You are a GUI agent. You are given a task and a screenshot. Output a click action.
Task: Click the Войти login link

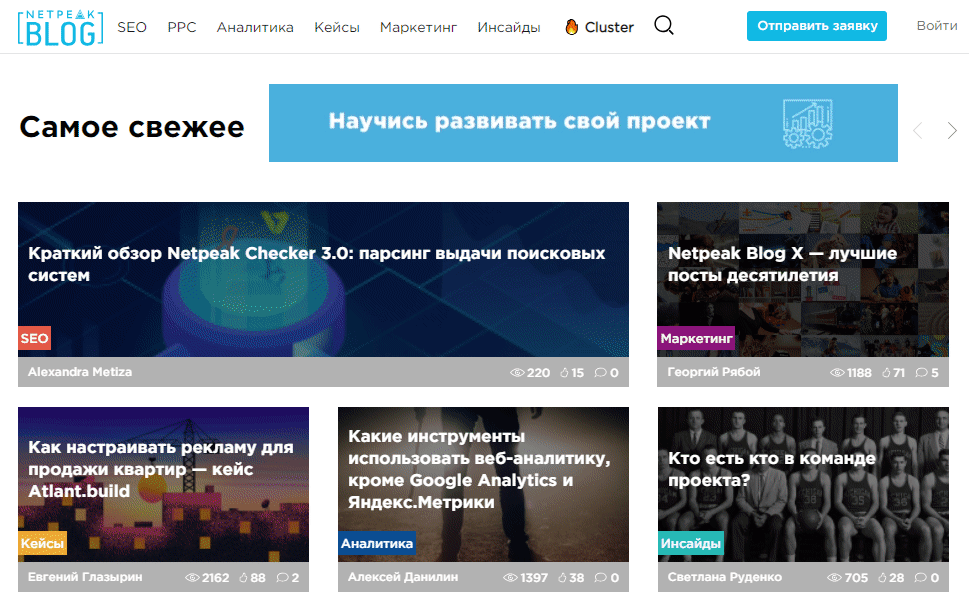point(937,26)
